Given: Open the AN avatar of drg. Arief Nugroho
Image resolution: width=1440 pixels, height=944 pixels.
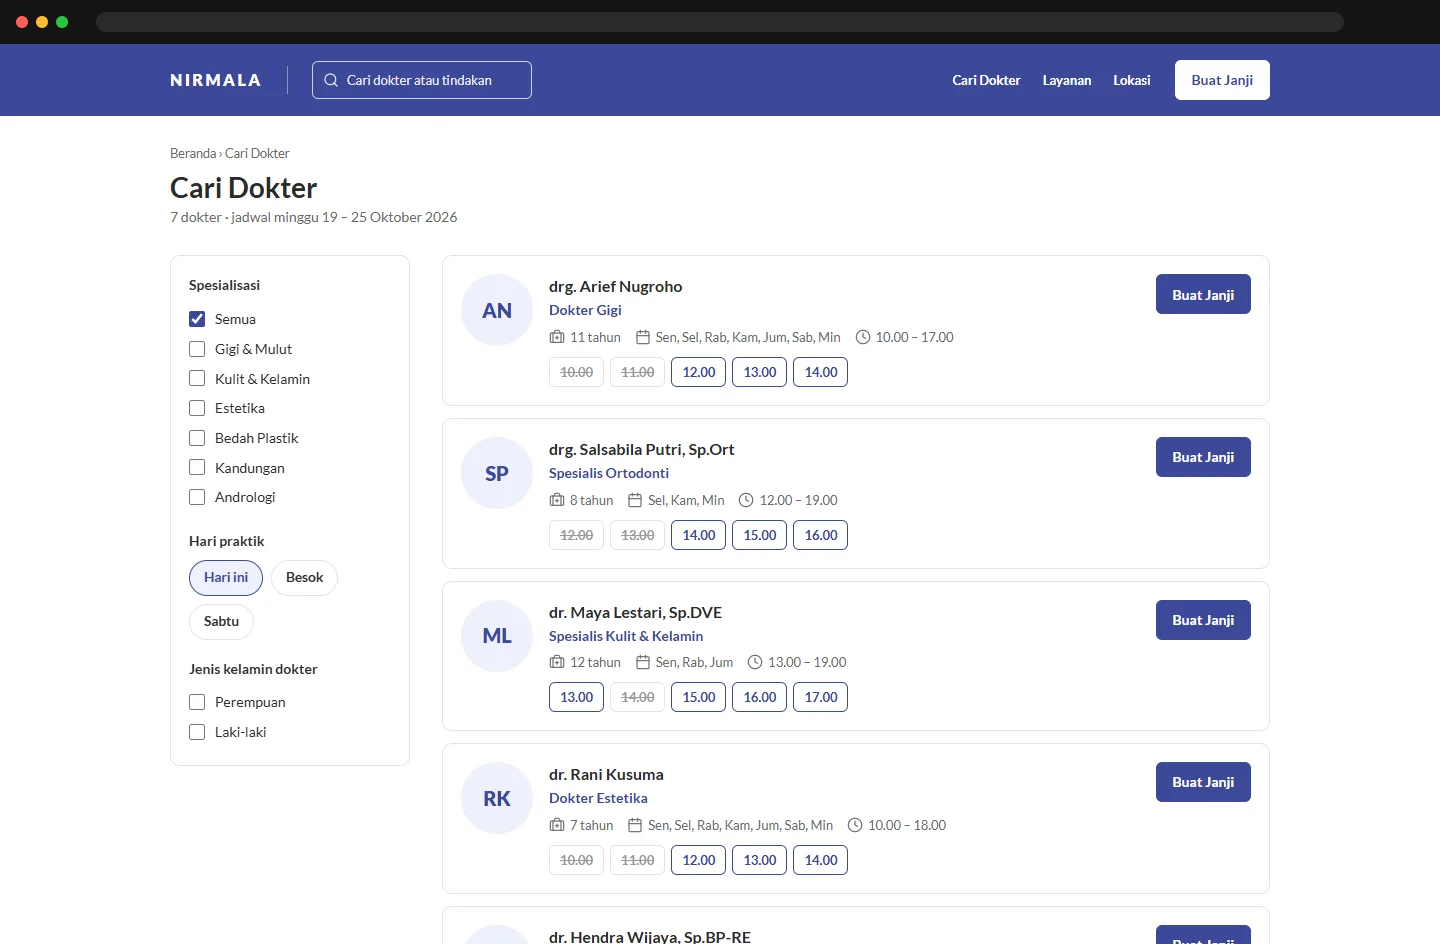Looking at the screenshot, I should (x=497, y=310).
